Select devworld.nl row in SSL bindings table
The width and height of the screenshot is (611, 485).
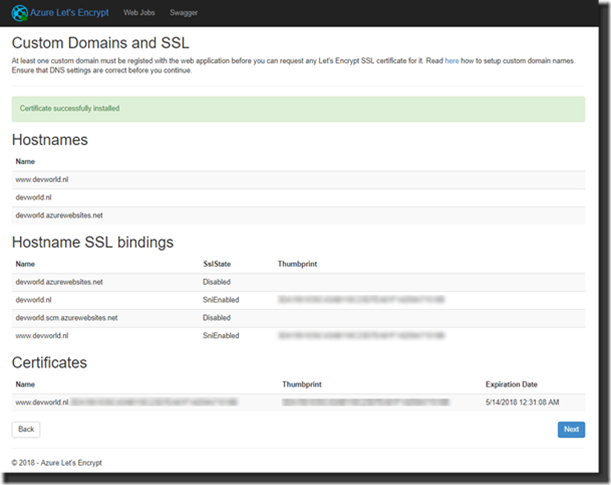coord(298,300)
